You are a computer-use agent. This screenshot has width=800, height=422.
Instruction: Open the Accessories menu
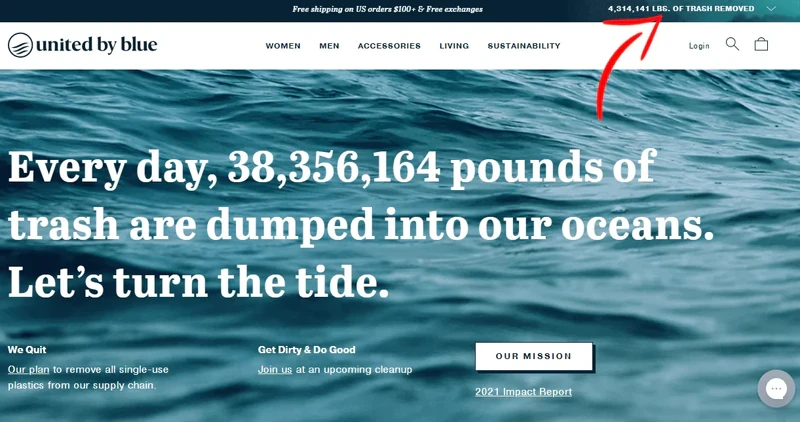389,46
